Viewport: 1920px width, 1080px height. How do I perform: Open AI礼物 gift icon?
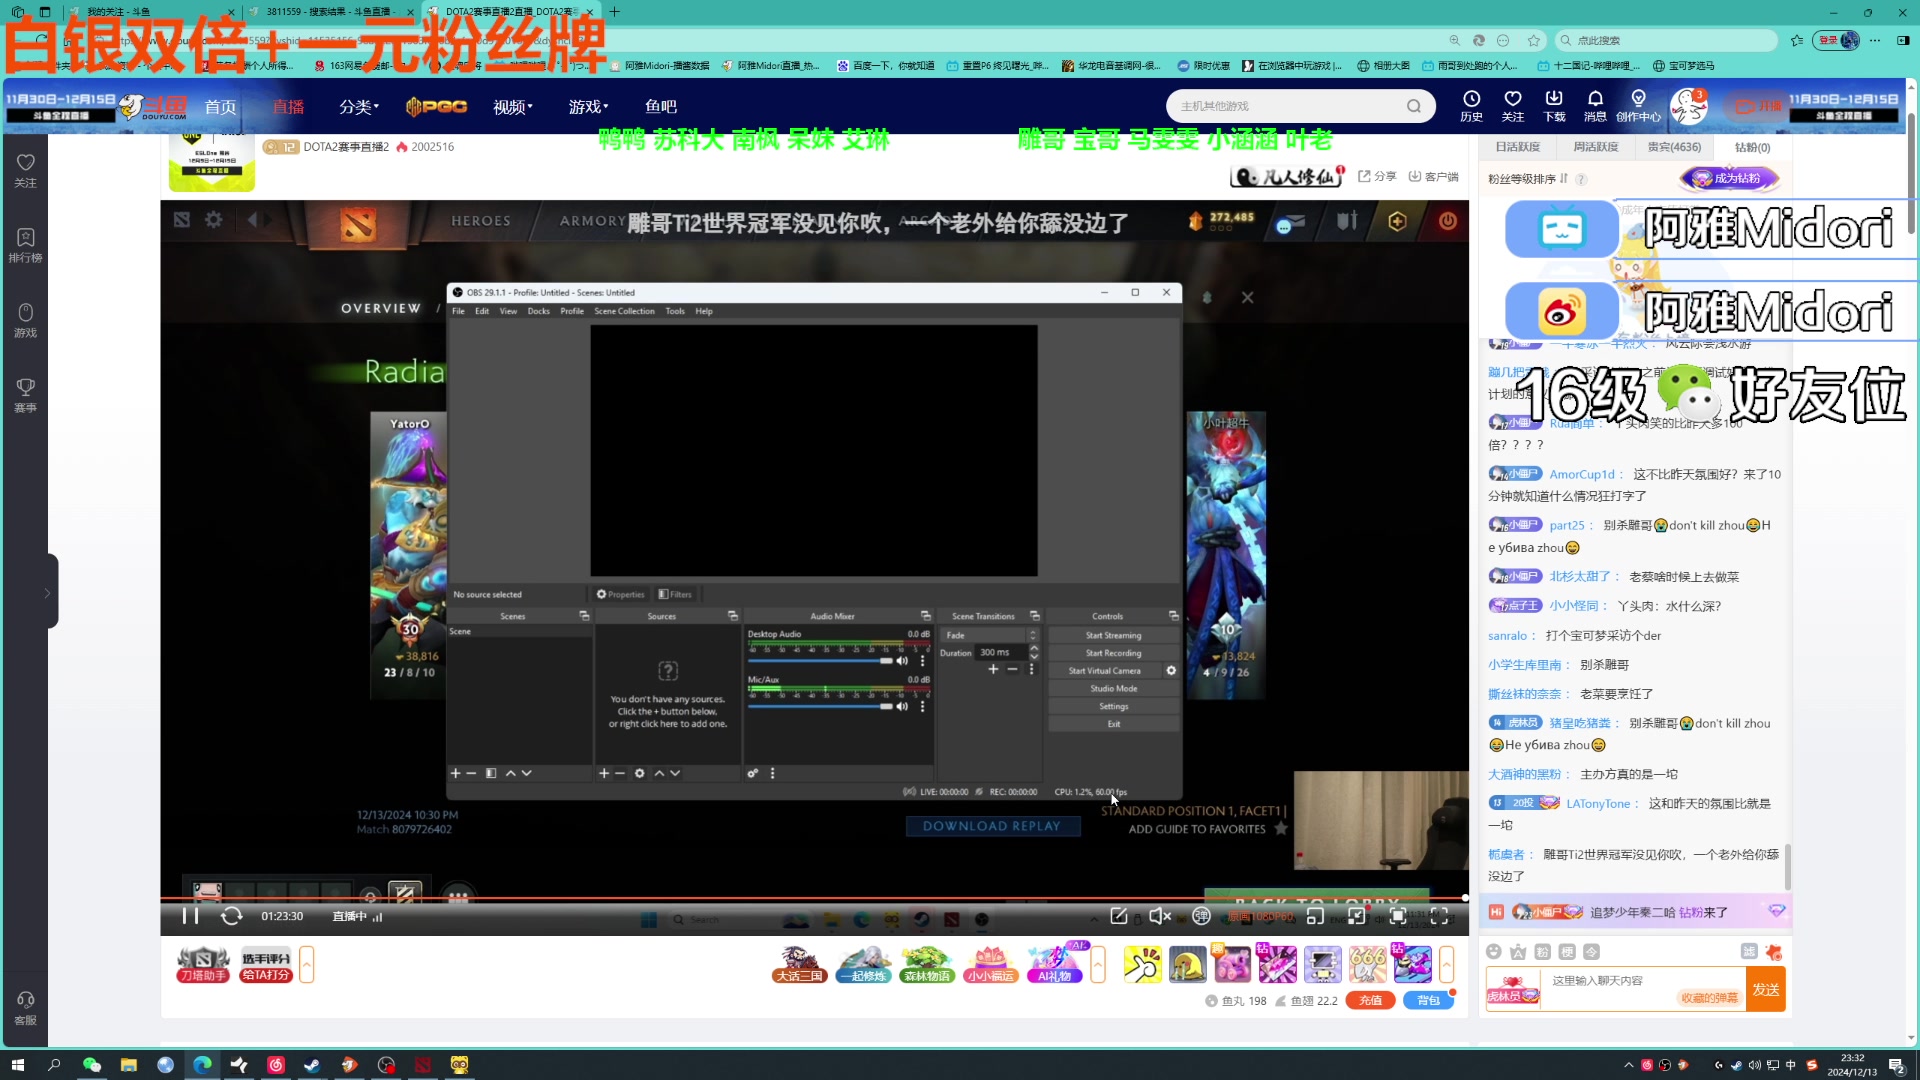pos(1054,964)
